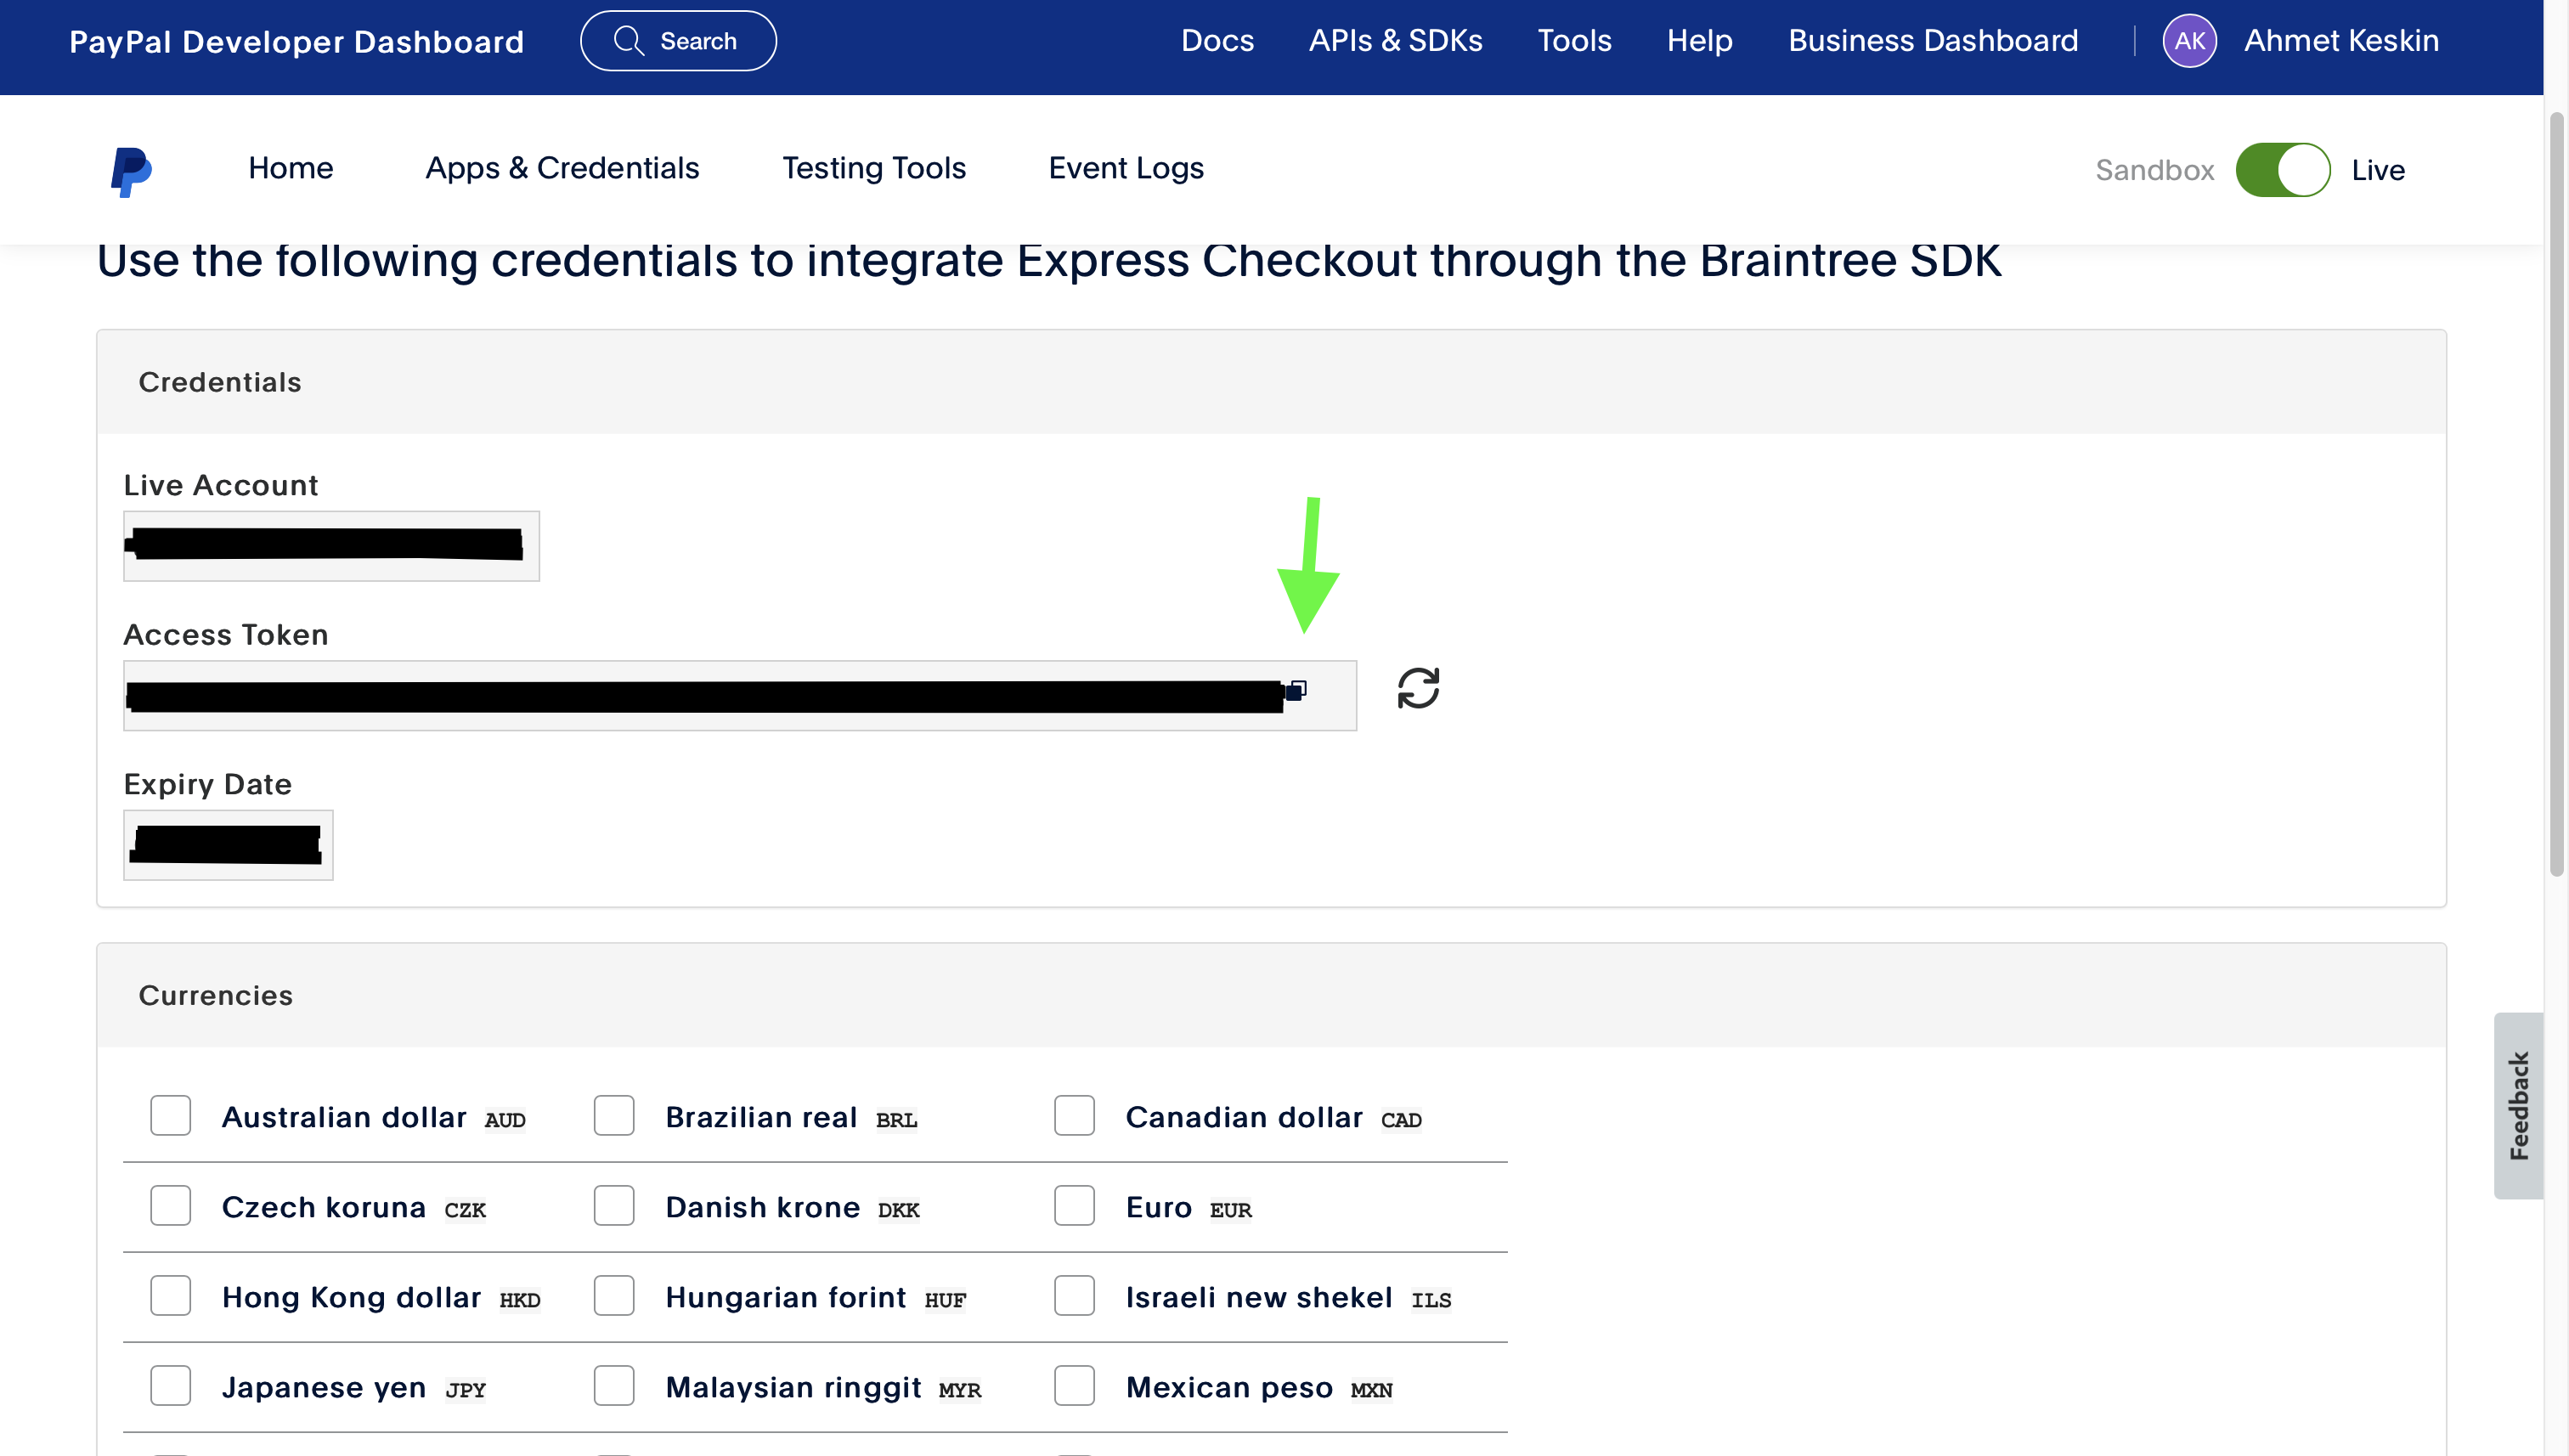Tick the Canadian dollar checkbox
This screenshot has height=1456, width=2569.
[1074, 1116]
